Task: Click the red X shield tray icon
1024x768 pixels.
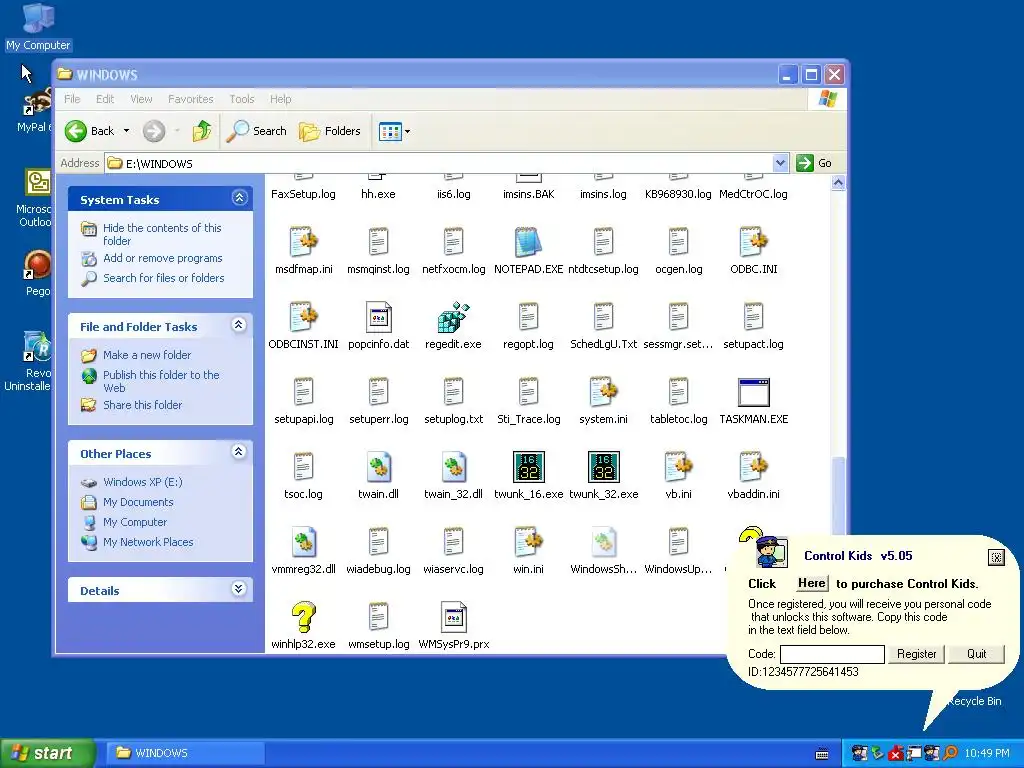Action: 896,753
